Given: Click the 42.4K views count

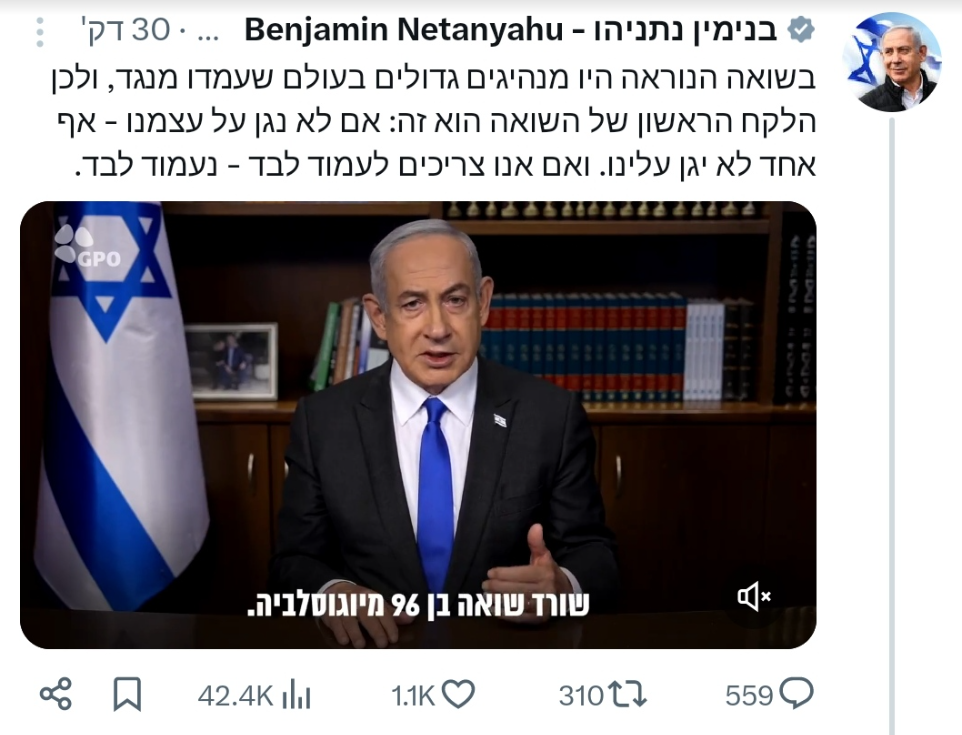Looking at the screenshot, I should click(235, 696).
